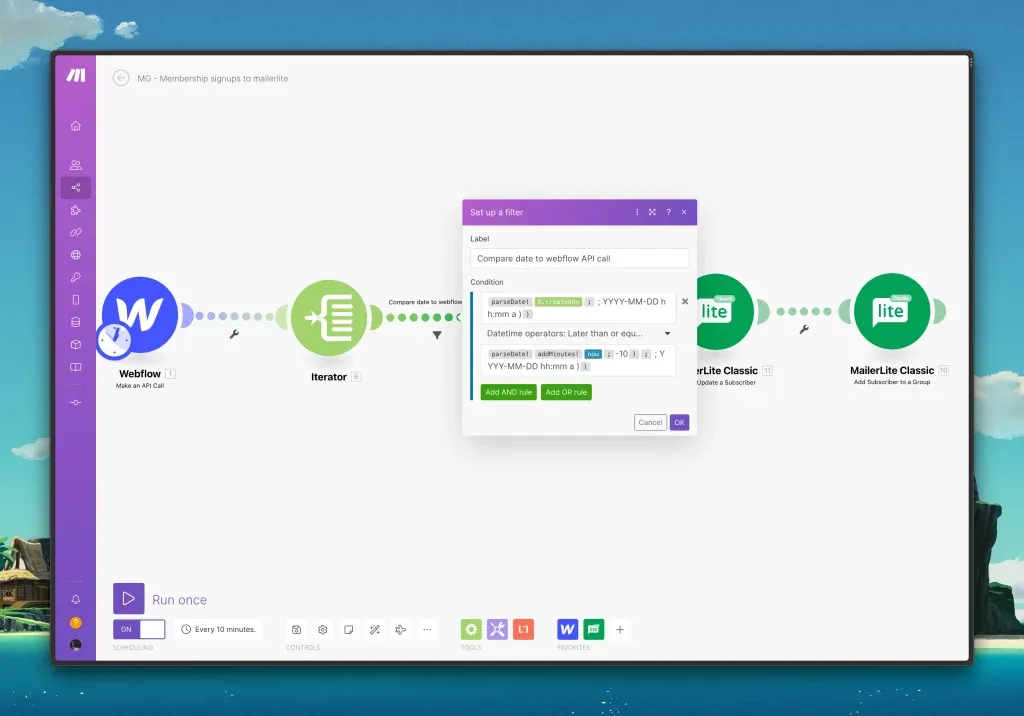
Task: Open notifications bell in sidebar
Action: tap(76, 600)
